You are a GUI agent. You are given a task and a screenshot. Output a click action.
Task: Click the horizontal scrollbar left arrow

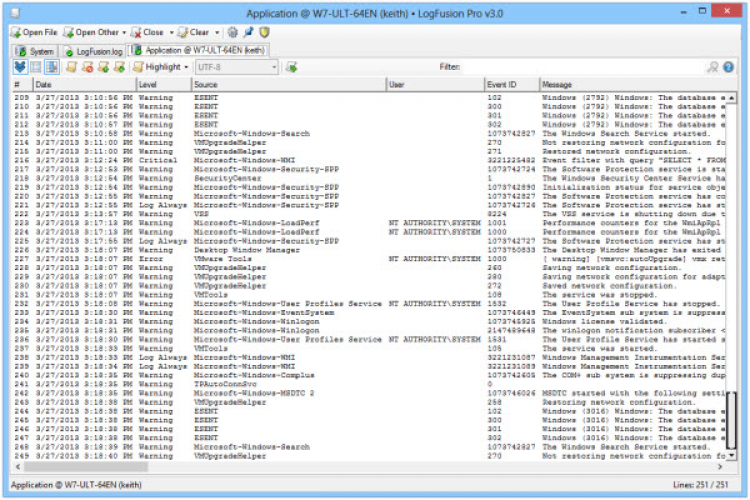coord(18,467)
